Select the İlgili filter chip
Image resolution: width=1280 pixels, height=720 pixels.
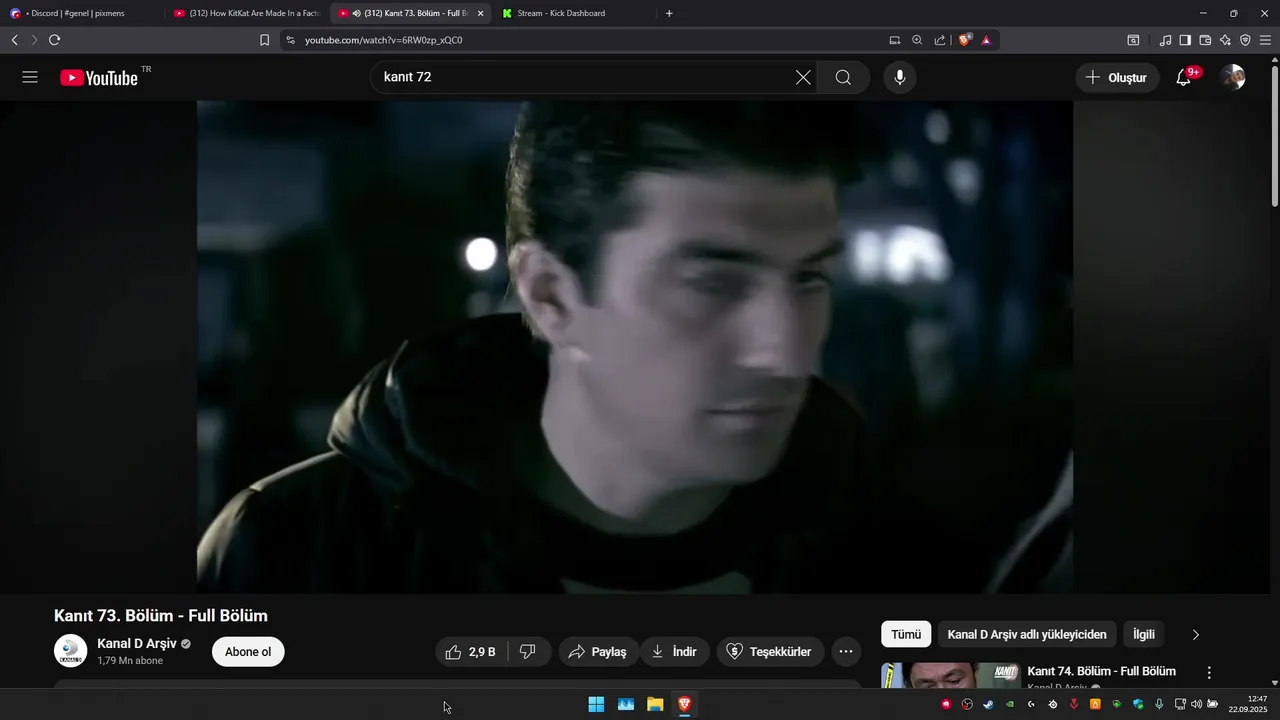[x=1144, y=634]
